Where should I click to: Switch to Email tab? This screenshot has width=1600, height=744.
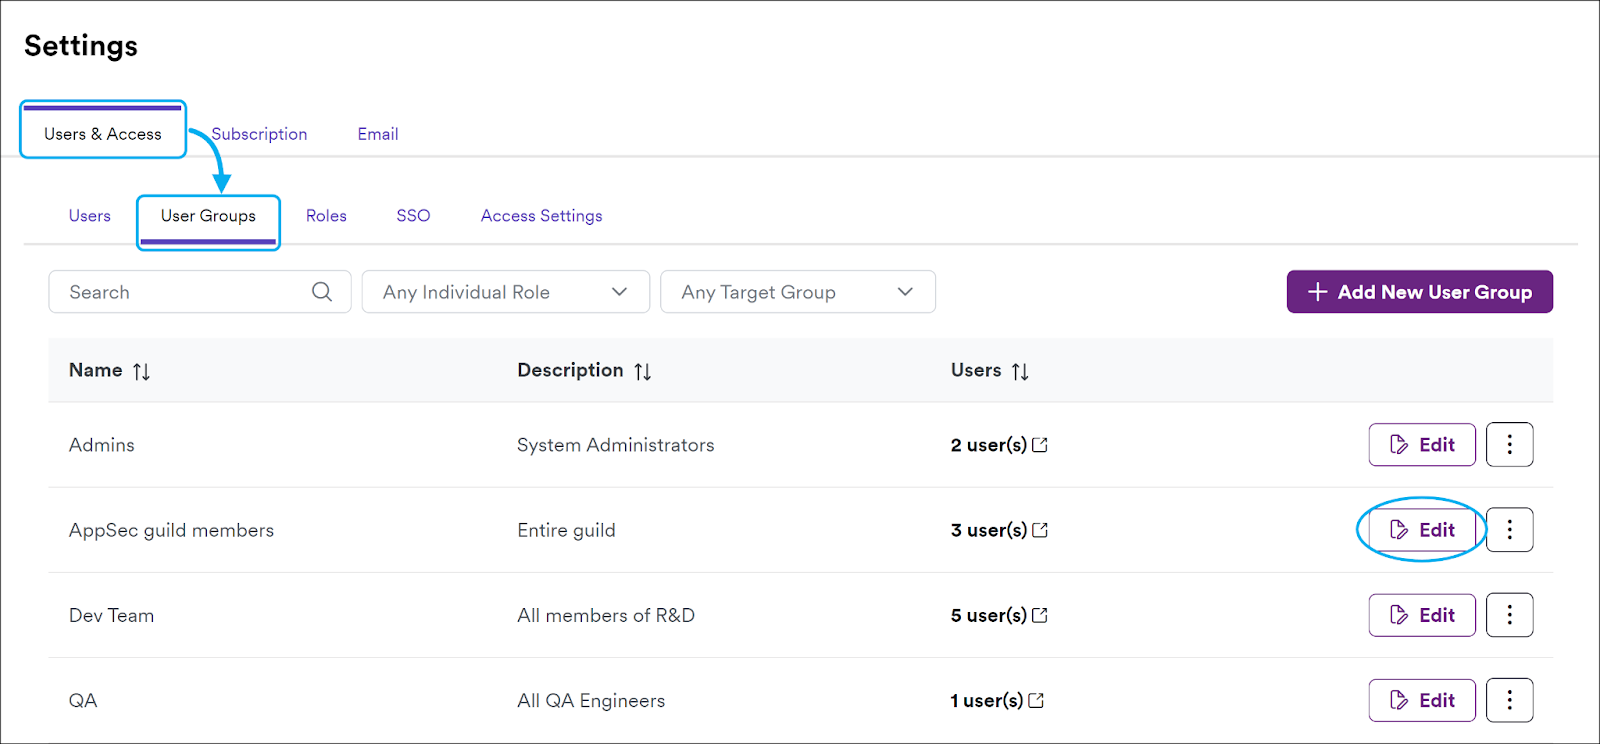coord(378,134)
